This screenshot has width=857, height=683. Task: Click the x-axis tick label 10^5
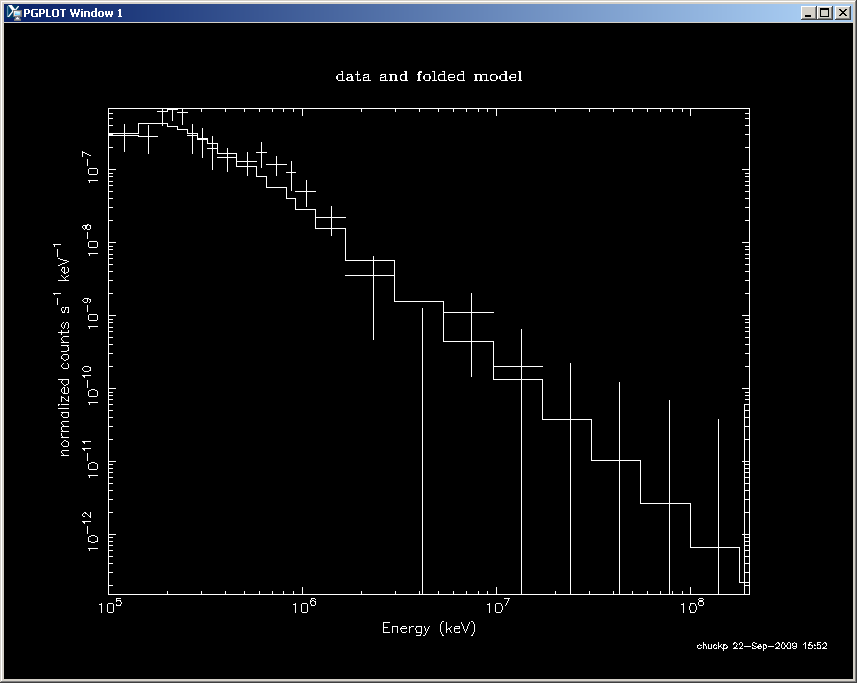110,607
